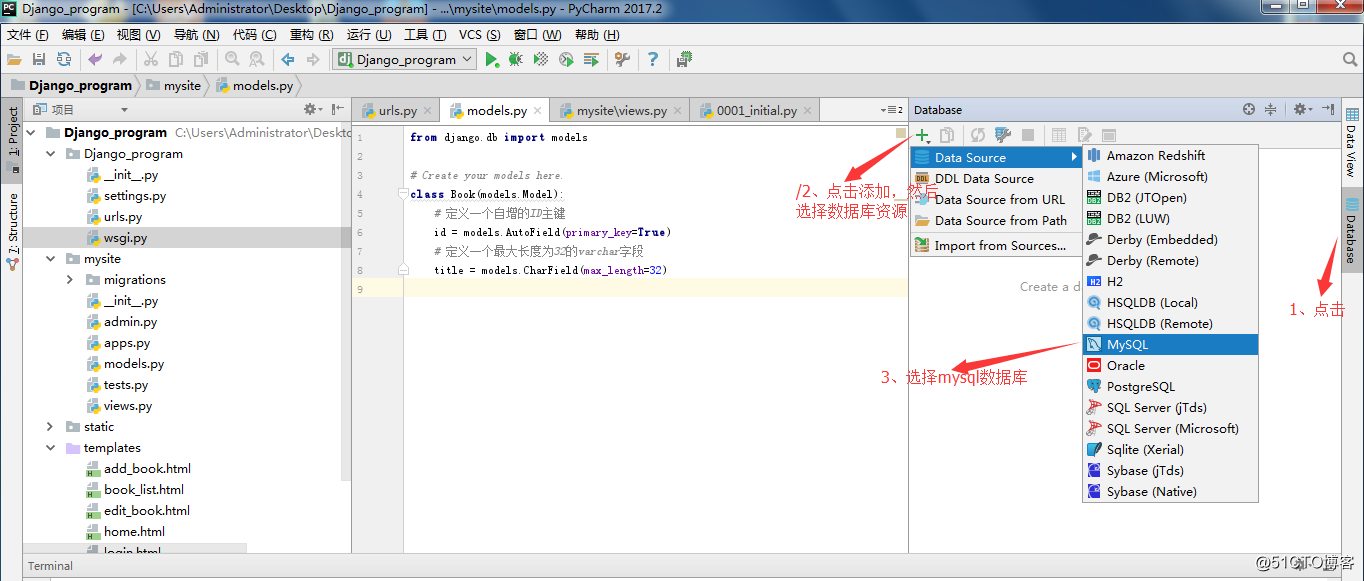The image size is (1364, 581).
Task: Collapse the mysite folder in the tree
Action: 51,259
